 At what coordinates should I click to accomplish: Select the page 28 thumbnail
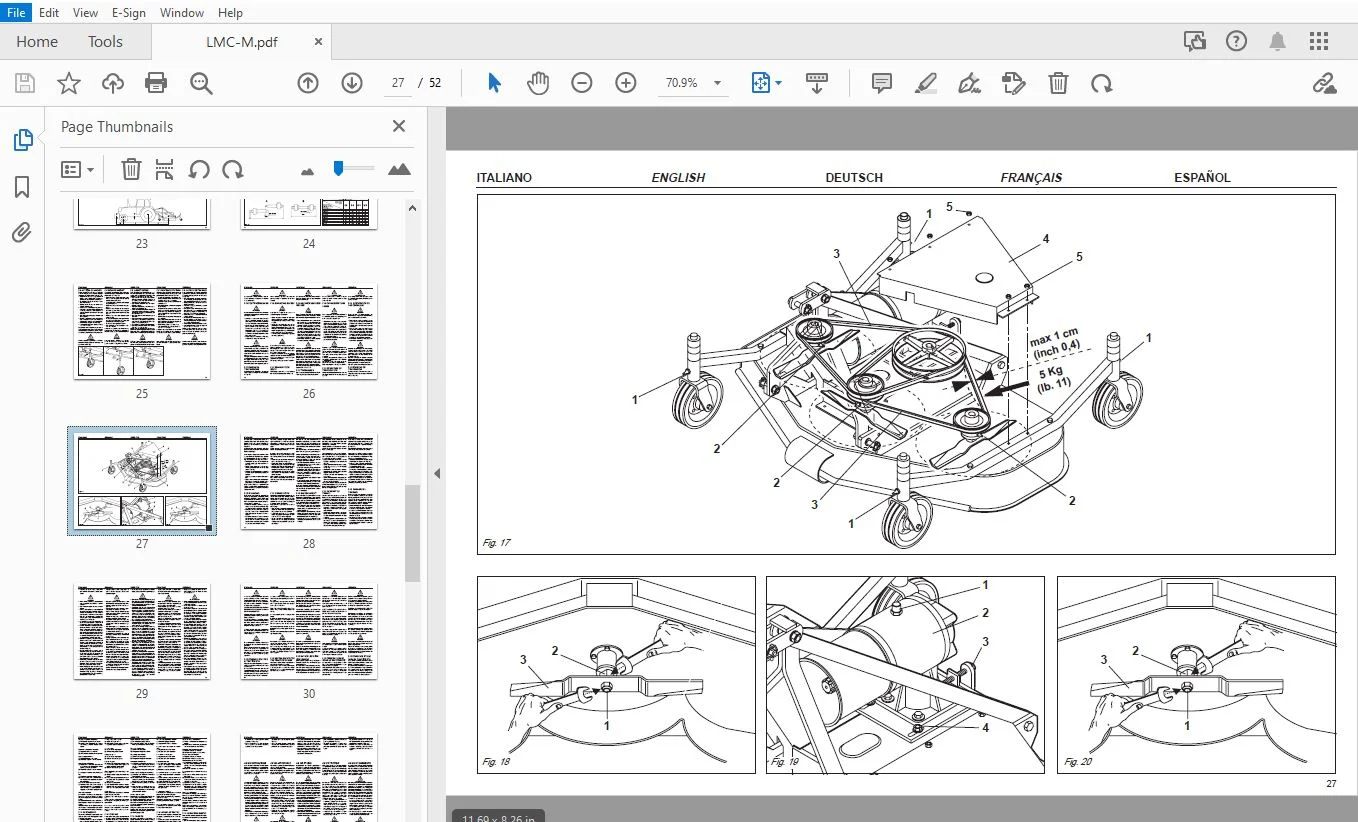[x=309, y=481]
